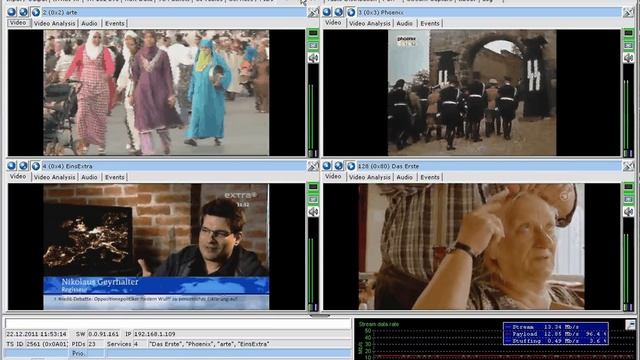Click the second green indicator icon beside Phoenix video
The image size is (640, 360).
628,45
